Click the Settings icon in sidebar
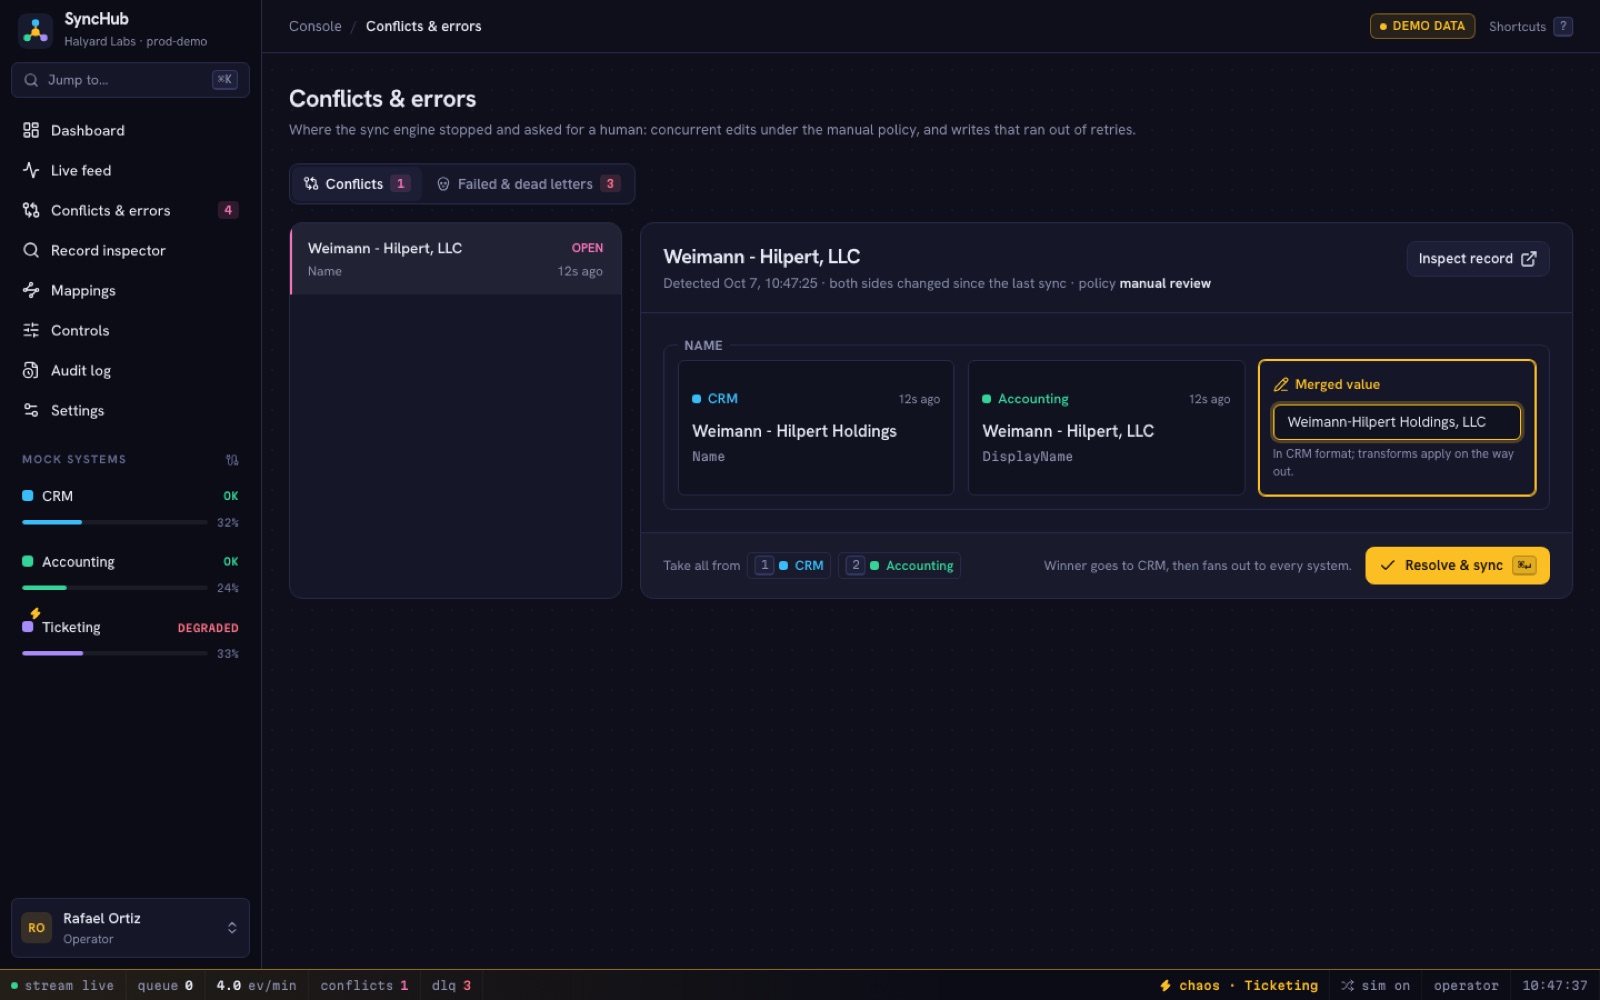The image size is (1600, 1000). (x=31, y=410)
